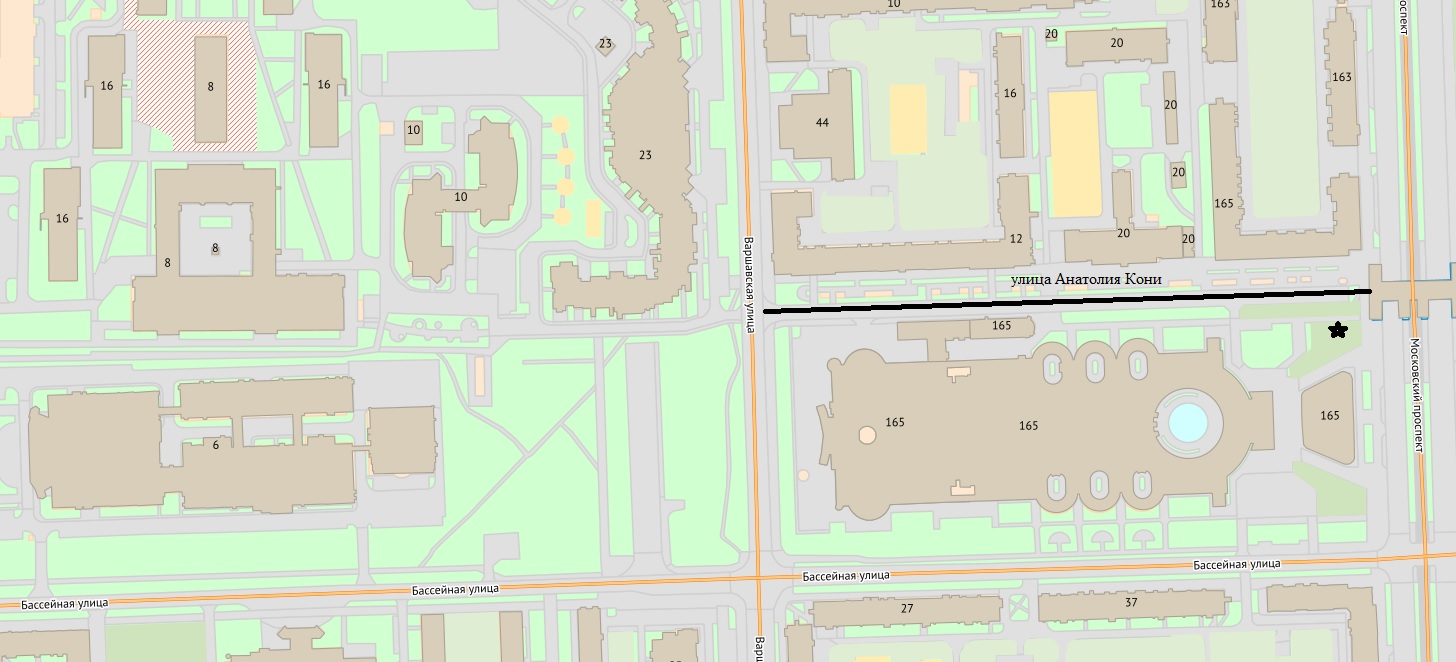Click the large curved building labeled 23
The width and height of the screenshot is (1456, 662).
[645, 155]
